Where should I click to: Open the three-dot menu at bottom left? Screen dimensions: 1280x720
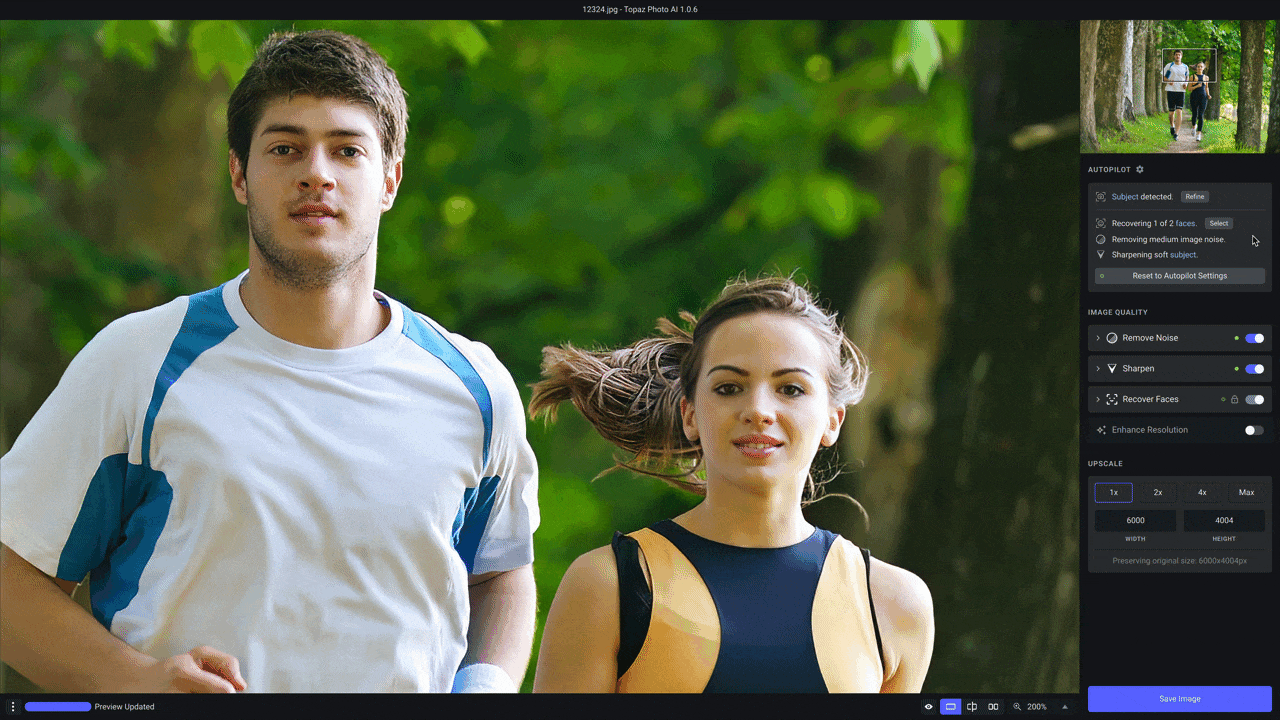(x=13, y=707)
